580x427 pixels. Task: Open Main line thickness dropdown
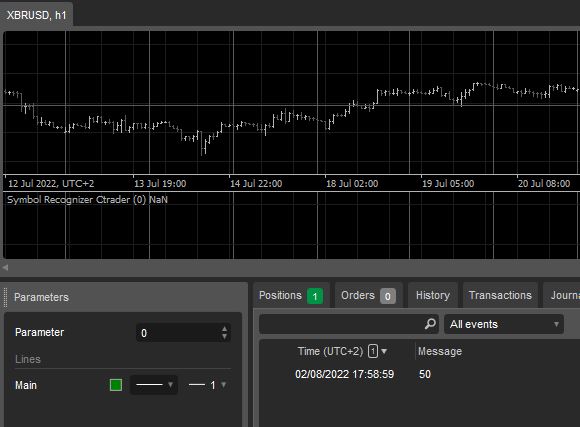pos(208,385)
